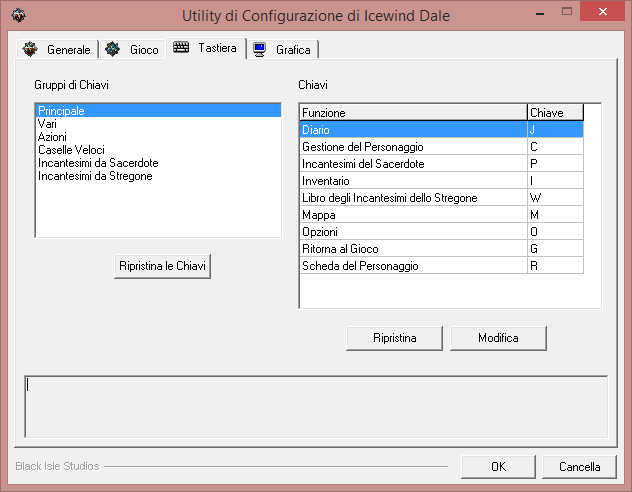Screen dimensions: 632x492
Task: Select the Inventario function row
Action: 441,181
